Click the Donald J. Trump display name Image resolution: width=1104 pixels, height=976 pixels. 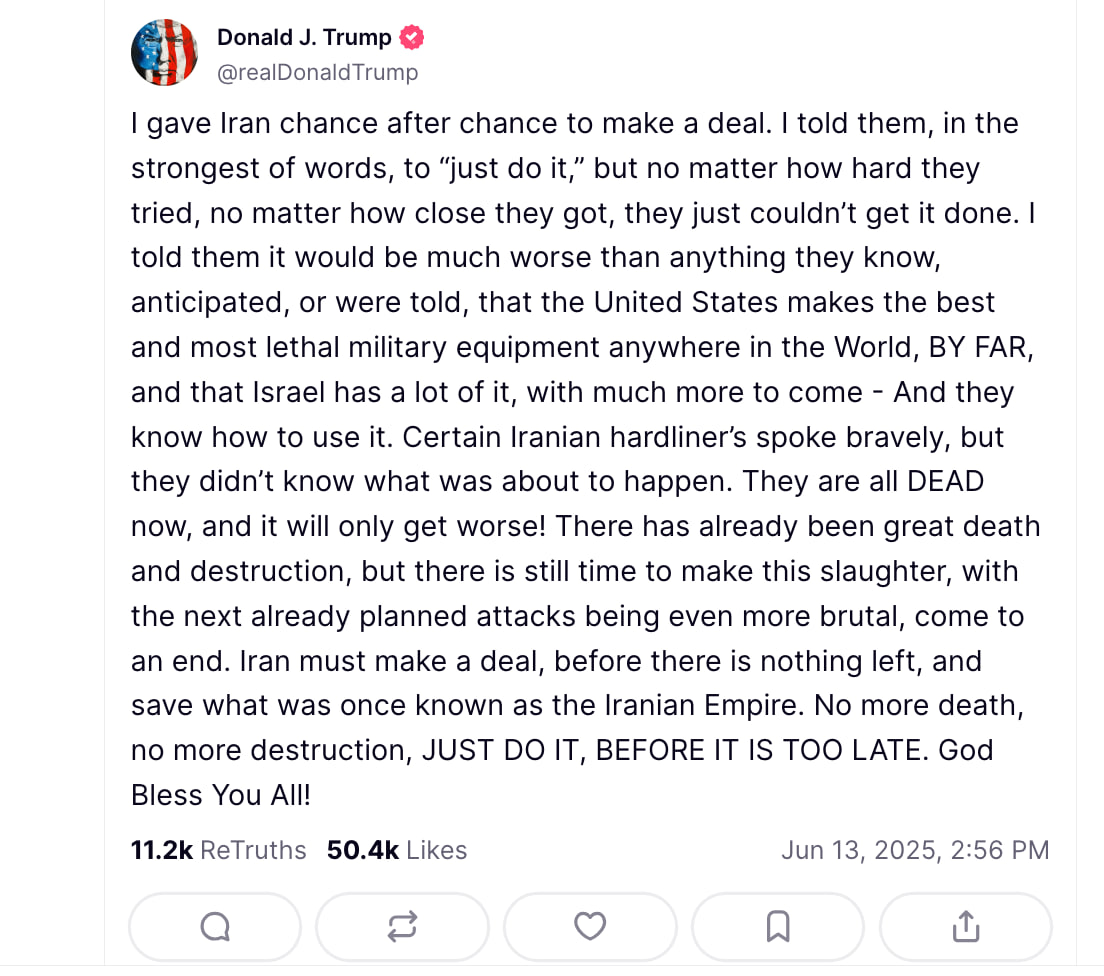click(304, 37)
